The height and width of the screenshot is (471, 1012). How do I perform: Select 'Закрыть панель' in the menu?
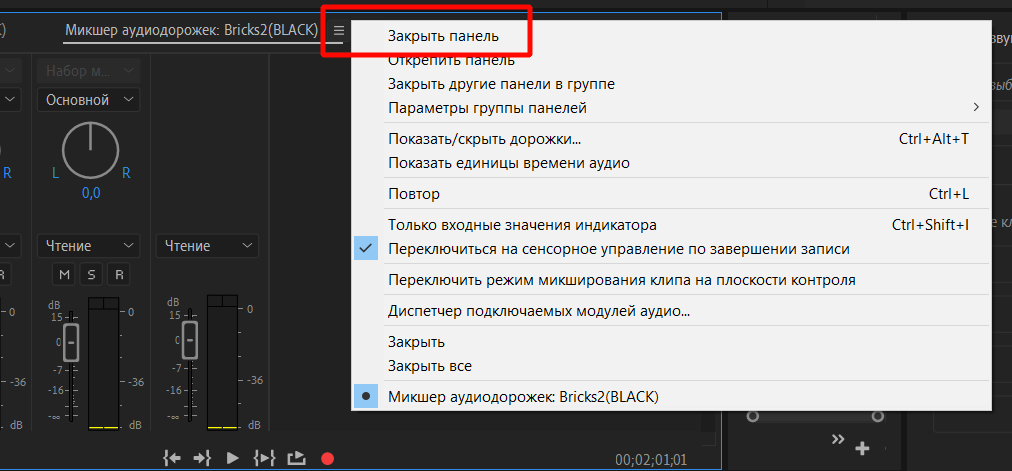(442, 35)
